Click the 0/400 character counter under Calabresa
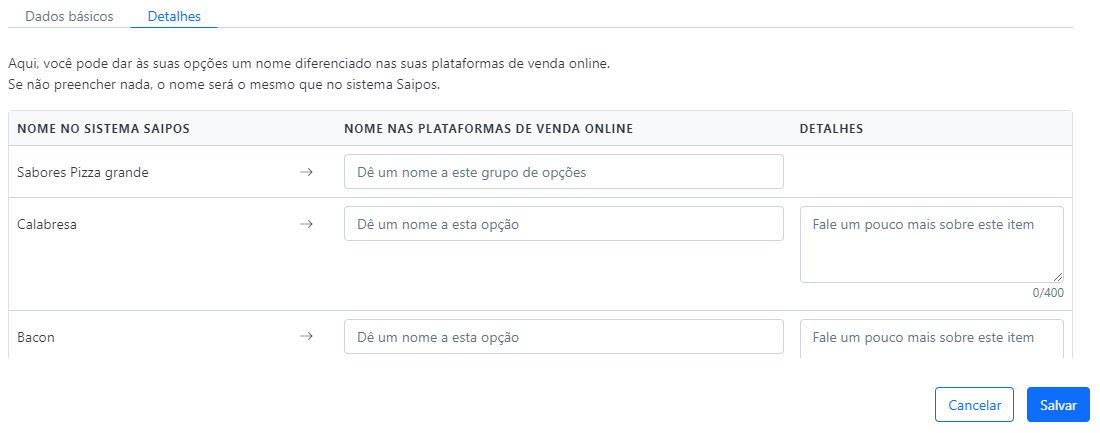 (1048, 293)
